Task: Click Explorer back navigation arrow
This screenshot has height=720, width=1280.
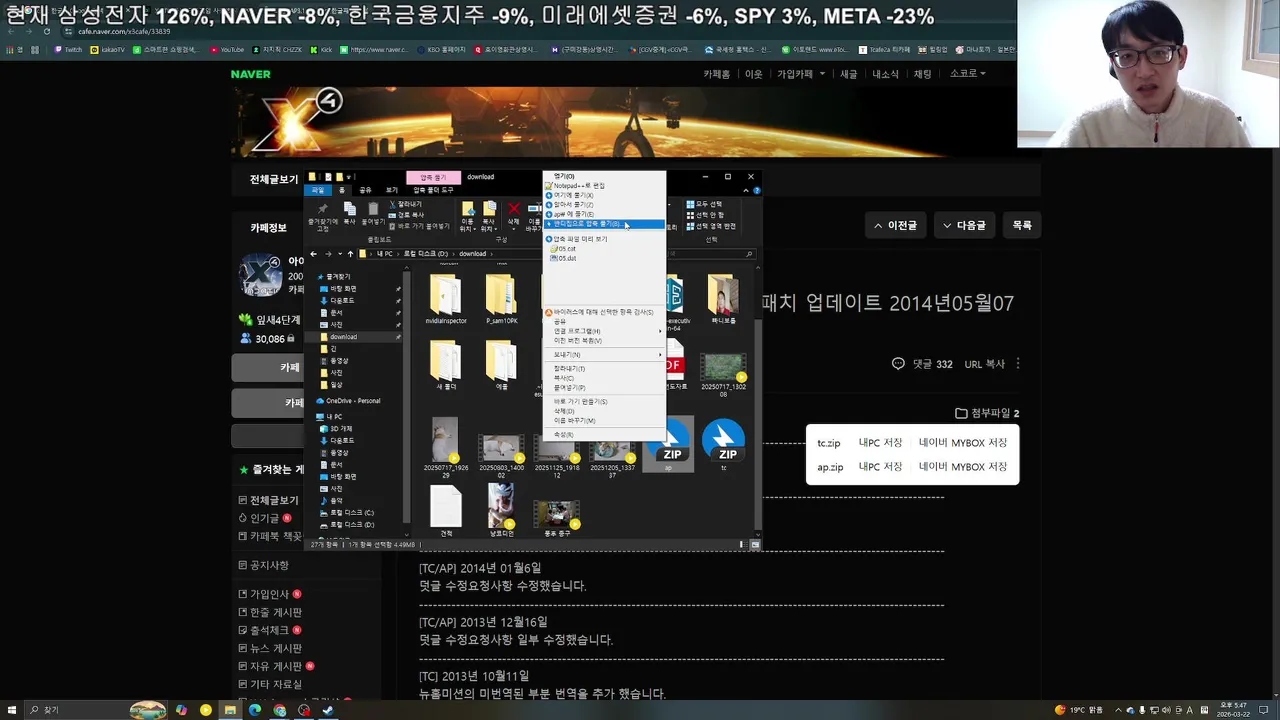Action: (x=314, y=254)
